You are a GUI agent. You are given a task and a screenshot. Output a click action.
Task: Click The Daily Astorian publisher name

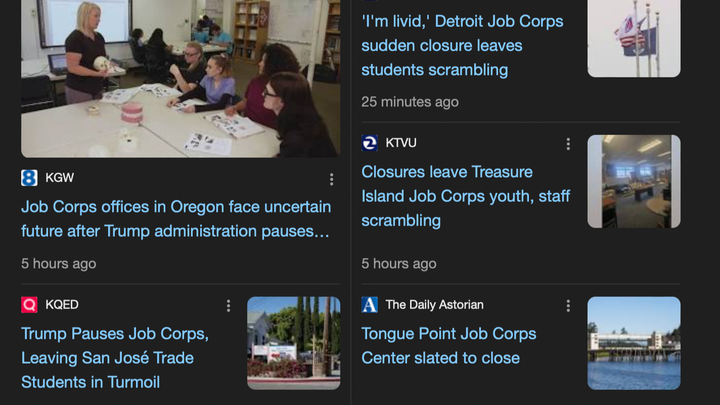coord(434,305)
